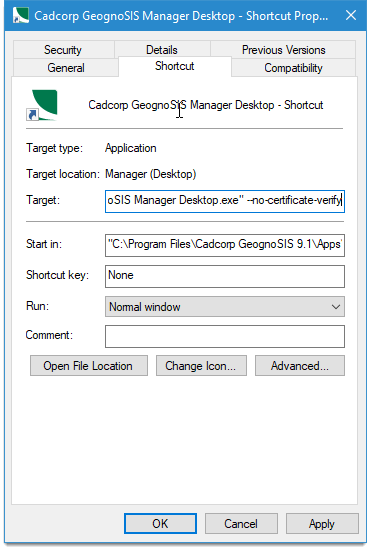Click the Target type label
371x551 pixels.
click(x=54, y=148)
